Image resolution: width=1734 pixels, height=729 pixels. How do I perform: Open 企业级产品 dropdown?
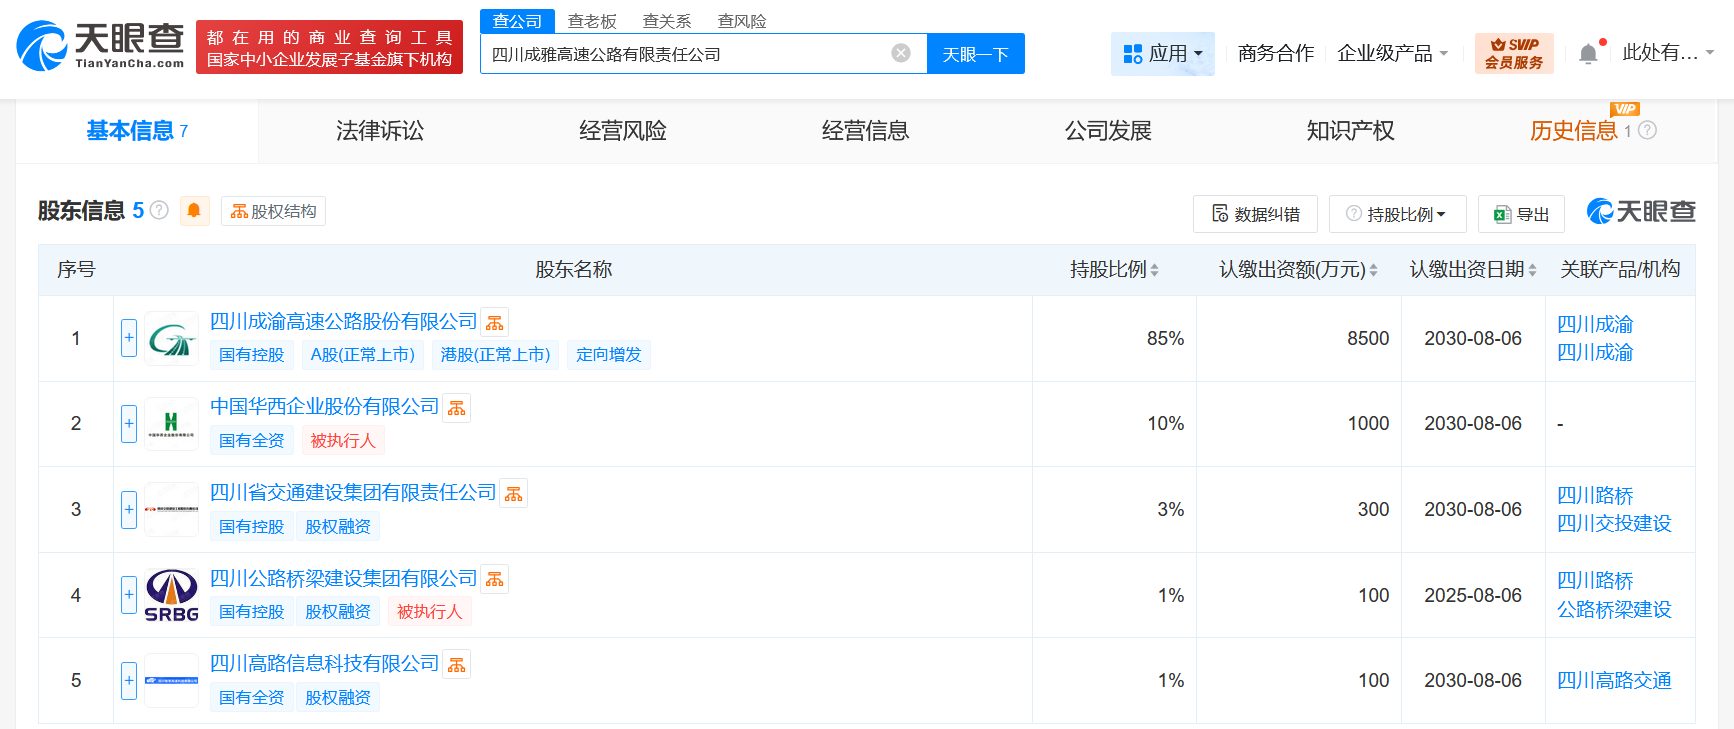(1392, 53)
